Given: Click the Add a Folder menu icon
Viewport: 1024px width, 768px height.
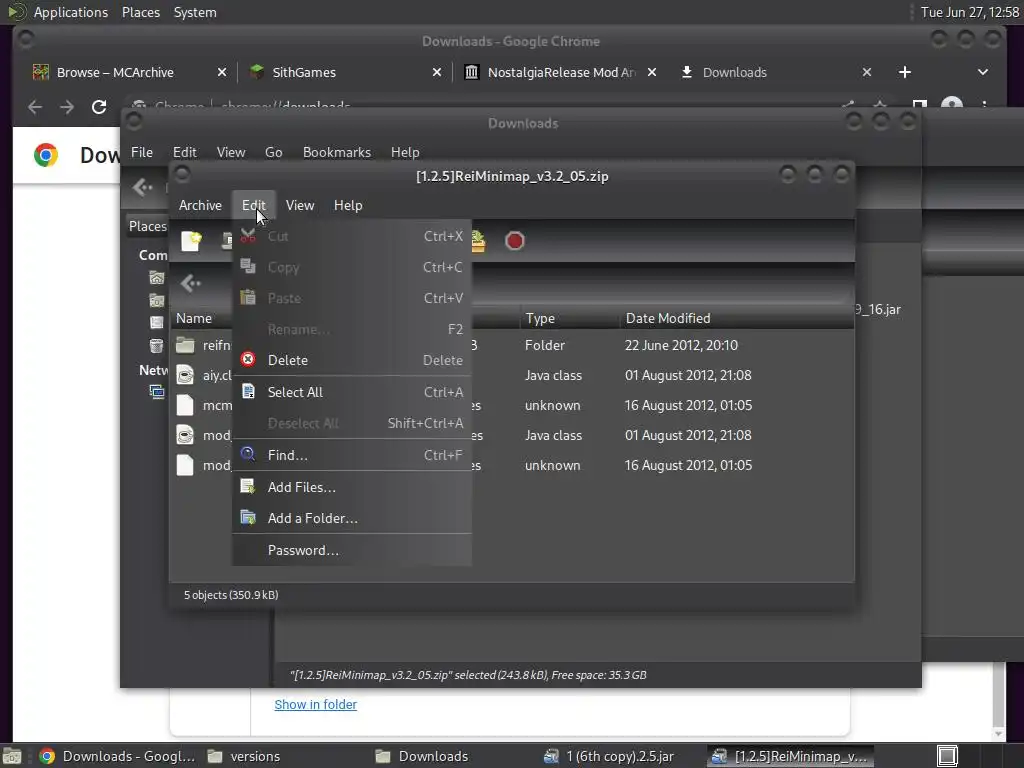Looking at the screenshot, I should pos(248,518).
